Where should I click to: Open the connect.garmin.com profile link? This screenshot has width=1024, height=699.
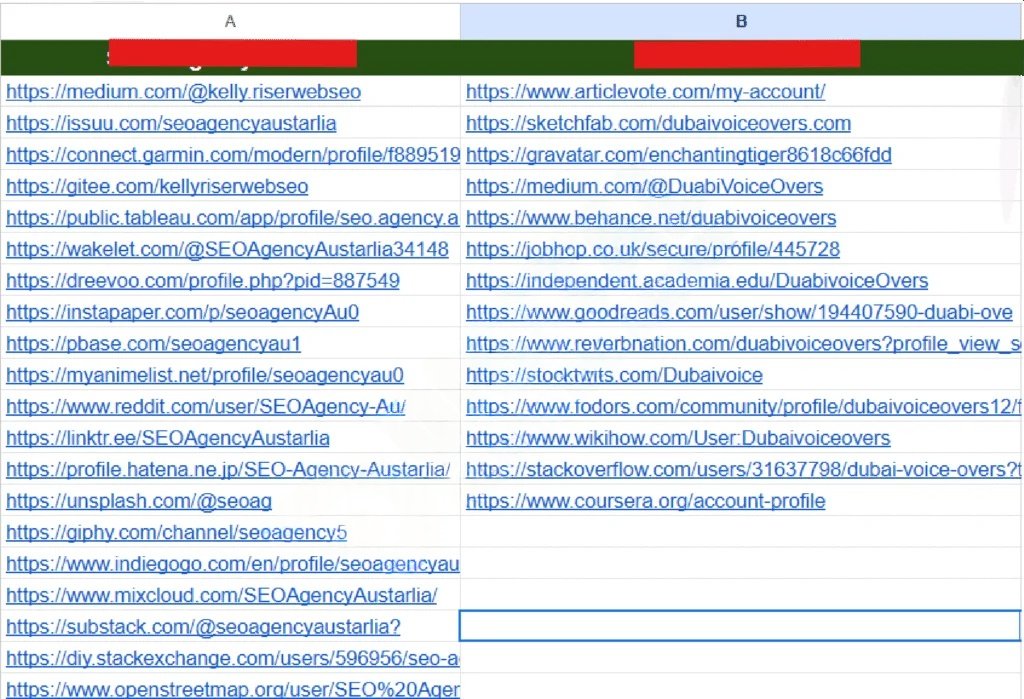coord(233,155)
